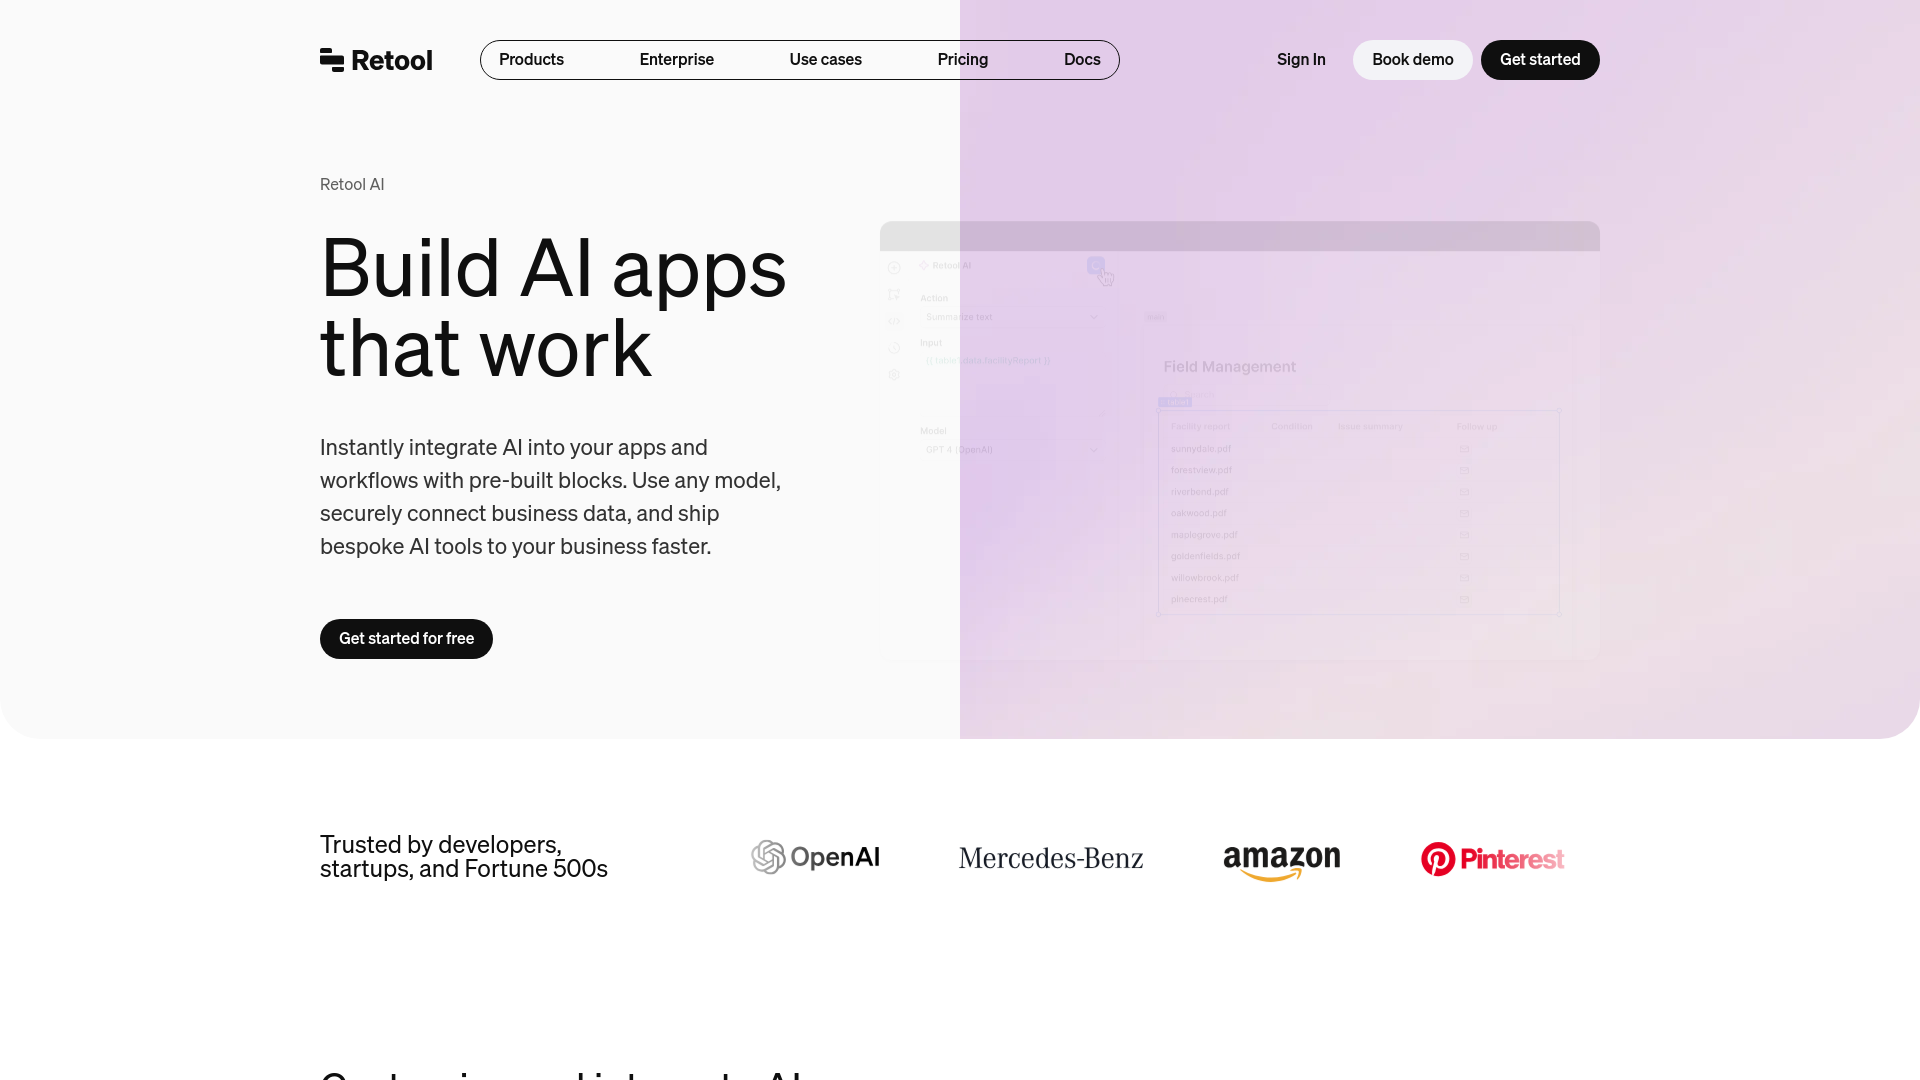Expand the Summarize text action dropdown

(1093, 317)
